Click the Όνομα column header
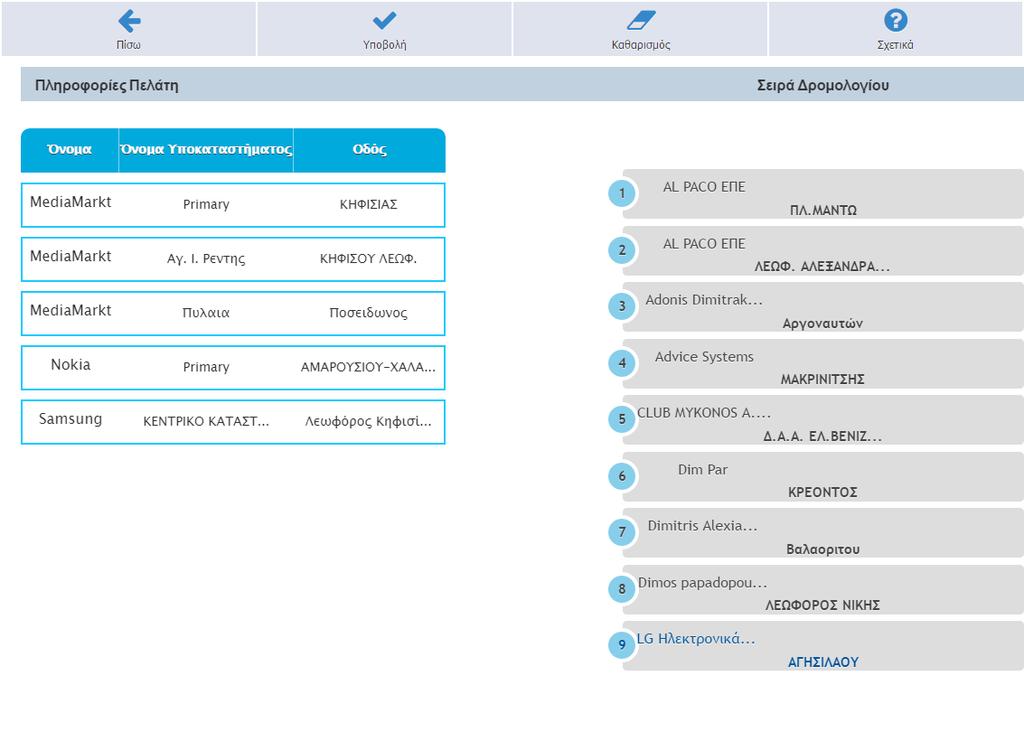 69,150
